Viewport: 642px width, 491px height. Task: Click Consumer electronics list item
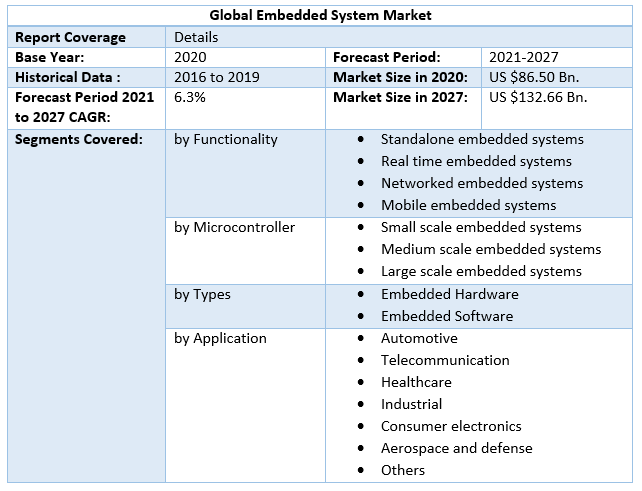(x=451, y=426)
